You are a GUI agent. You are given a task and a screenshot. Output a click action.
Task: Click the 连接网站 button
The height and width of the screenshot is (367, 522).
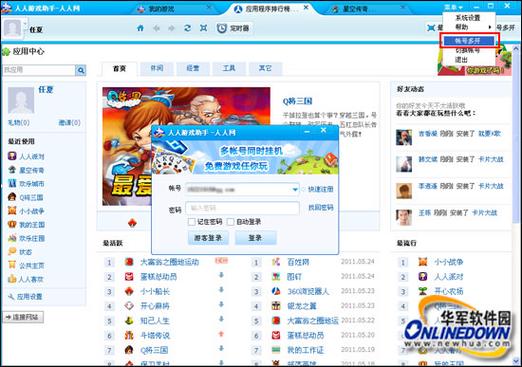pos(23,317)
